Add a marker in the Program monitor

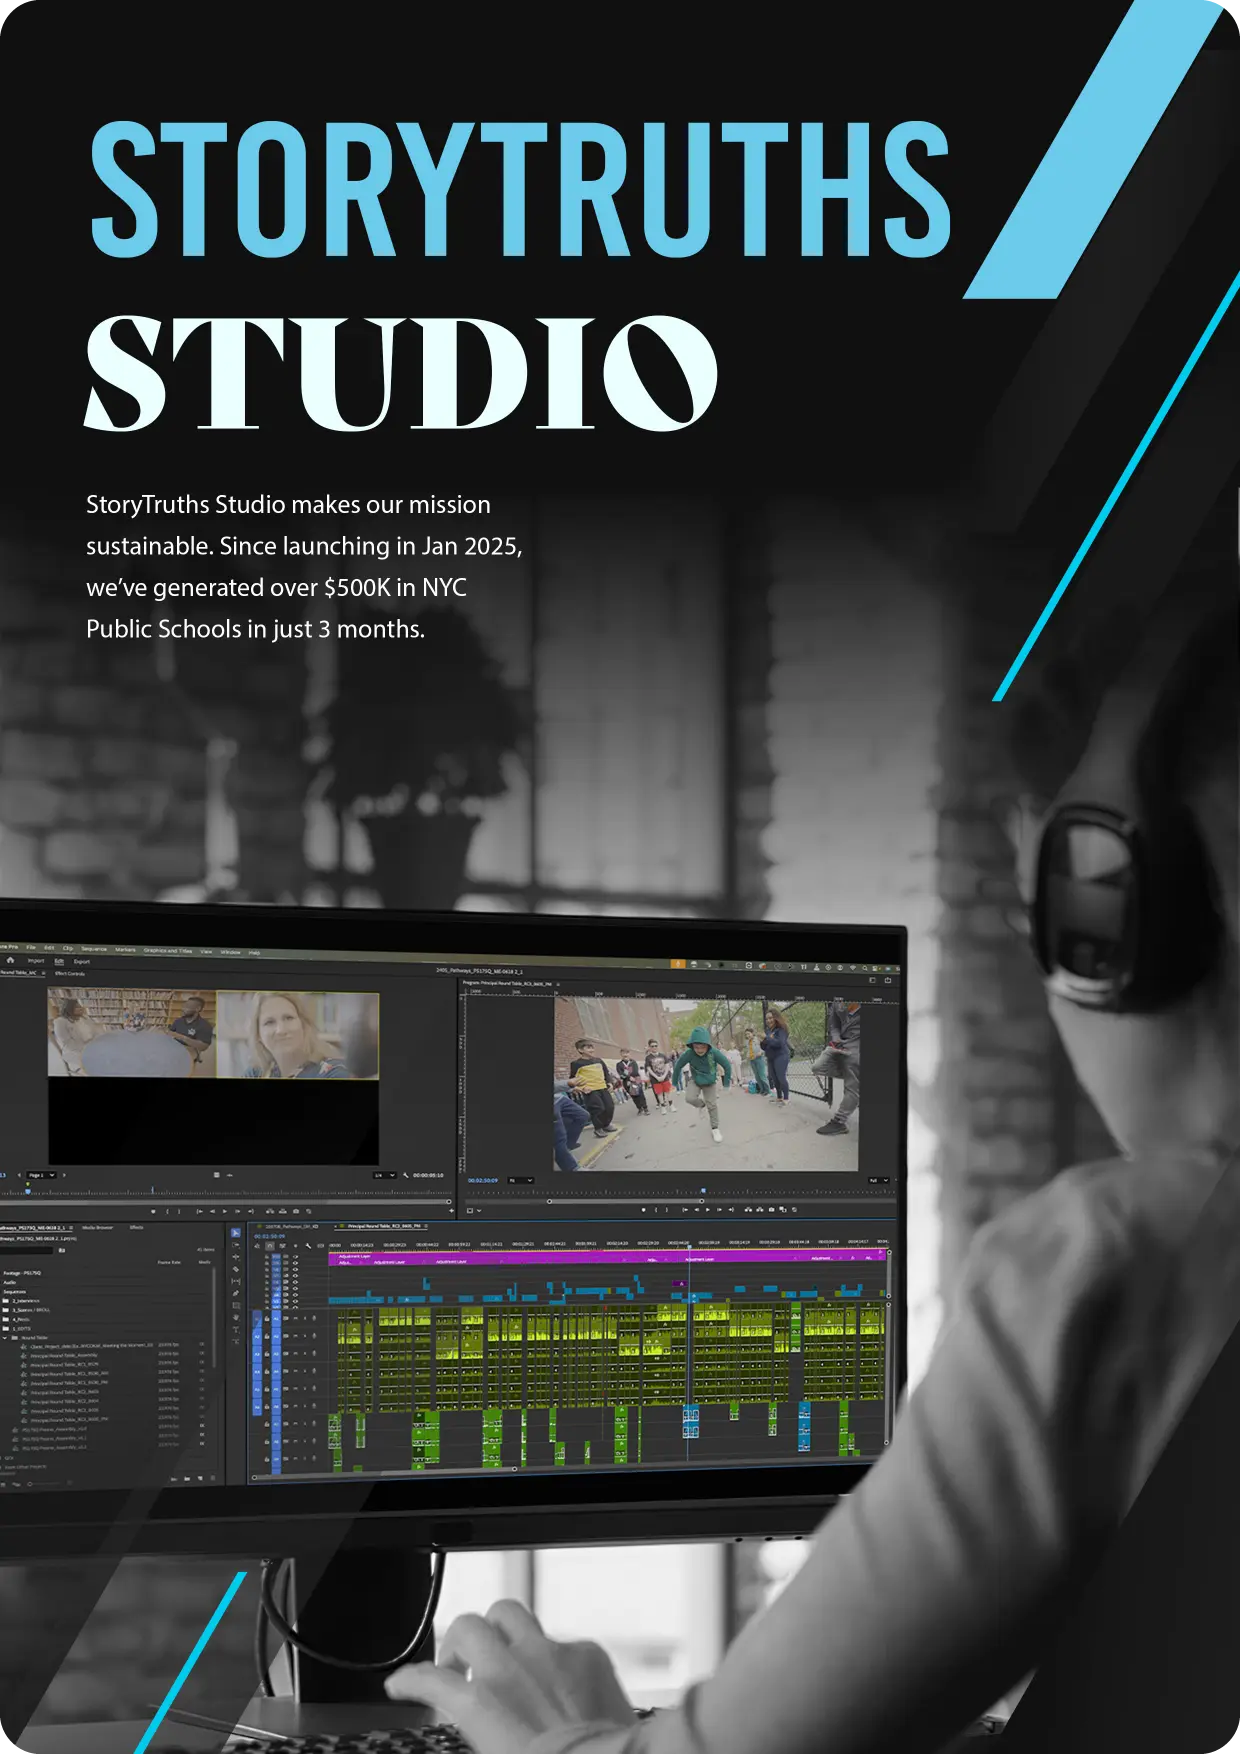point(643,1210)
